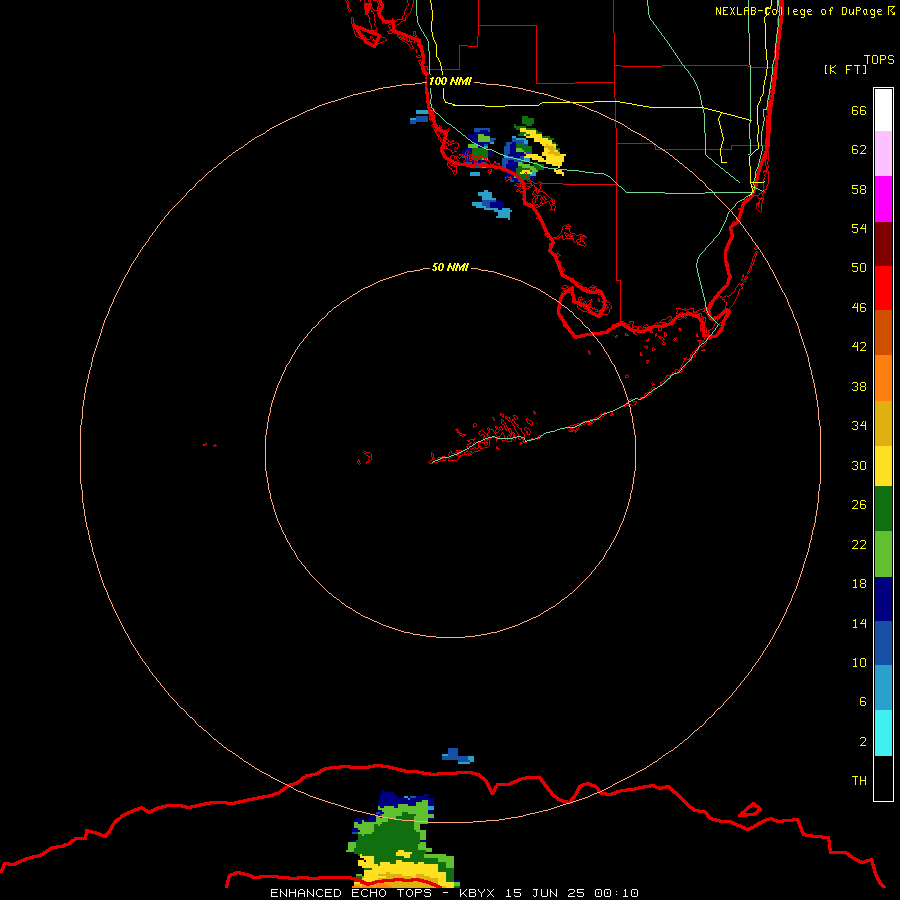Click the 50 NMI range ring label
Image resolution: width=900 pixels, height=900 pixels.
point(450,267)
